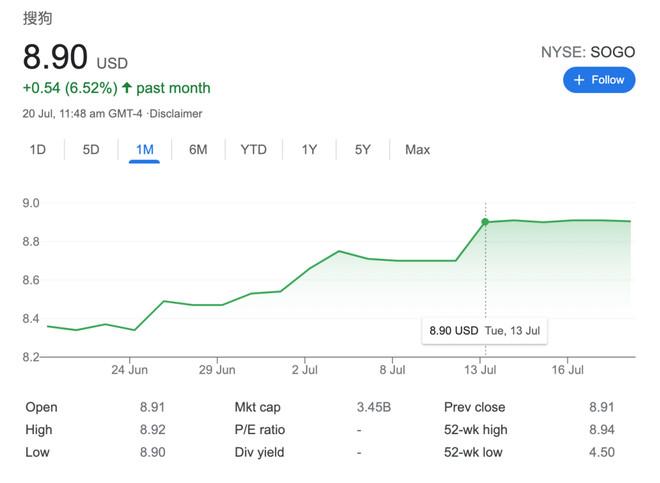Click the Open value 8.91
This screenshot has height=483, width=660.
click(152, 407)
